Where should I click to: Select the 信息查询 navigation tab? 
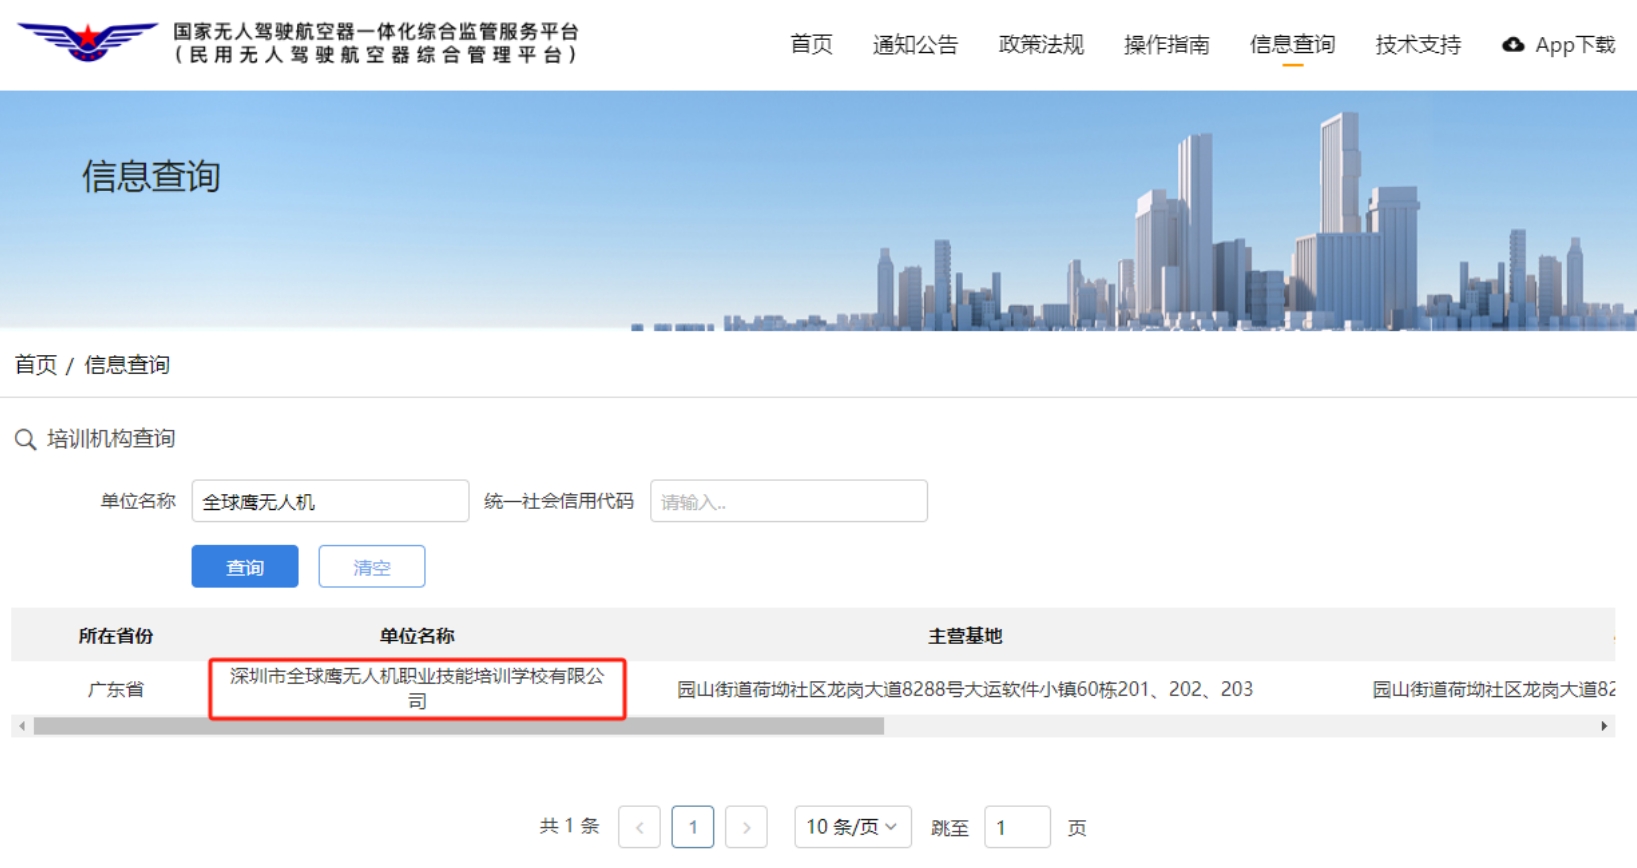coord(1292,45)
